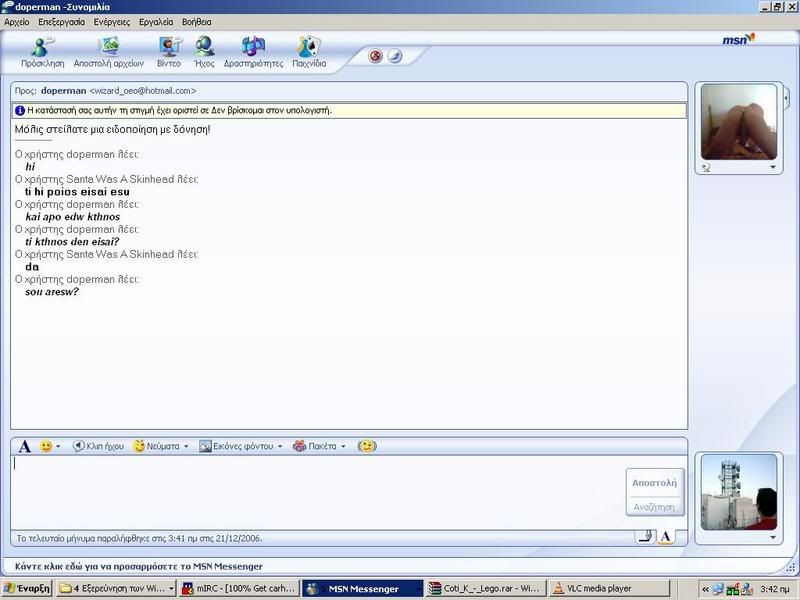This screenshot has width=800, height=600.
Task: Click the webcam icon under contact's picture
Action: pyautogui.click(x=707, y=167)
